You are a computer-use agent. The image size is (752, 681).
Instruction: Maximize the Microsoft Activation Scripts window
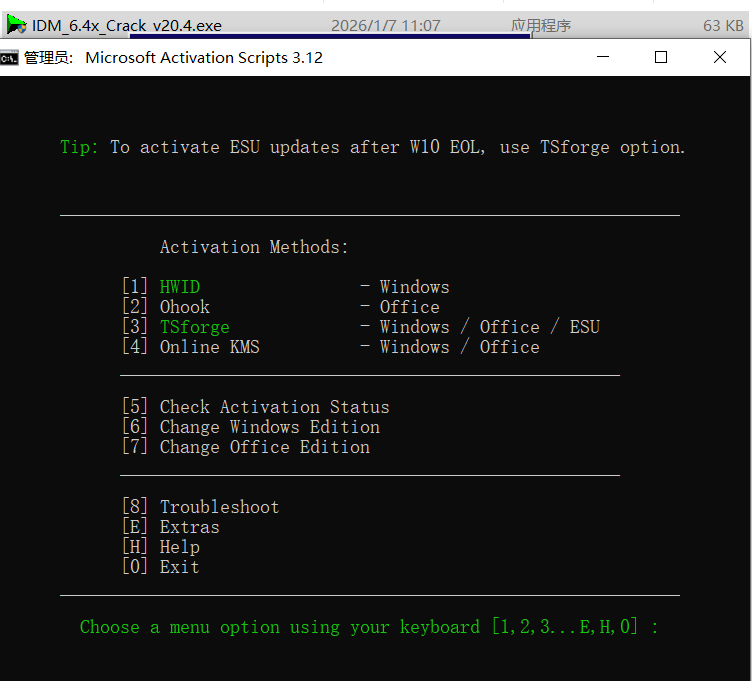[661, 57]
